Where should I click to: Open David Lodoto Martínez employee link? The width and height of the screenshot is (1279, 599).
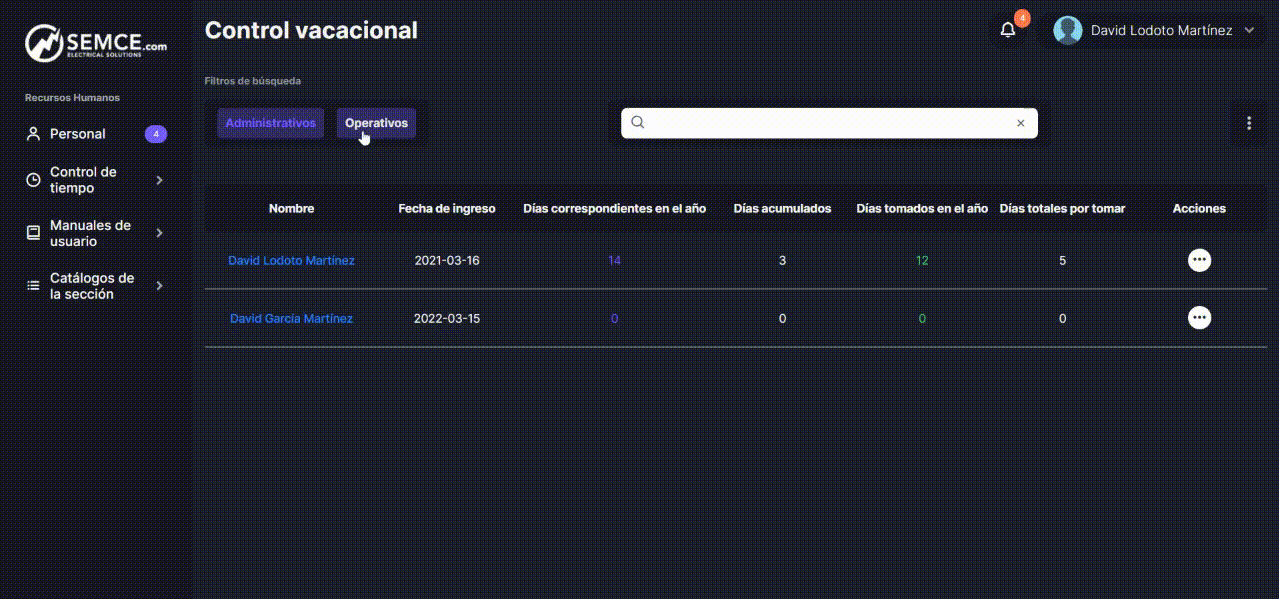point(291,260)
